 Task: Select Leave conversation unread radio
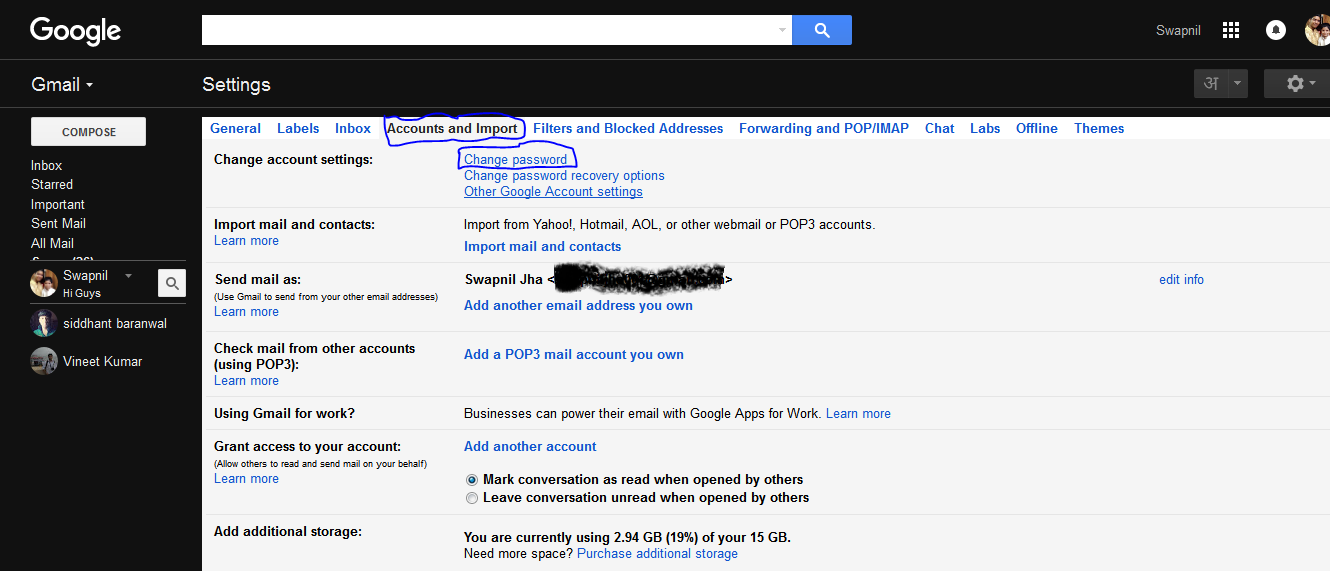click(x=472, y=498)
